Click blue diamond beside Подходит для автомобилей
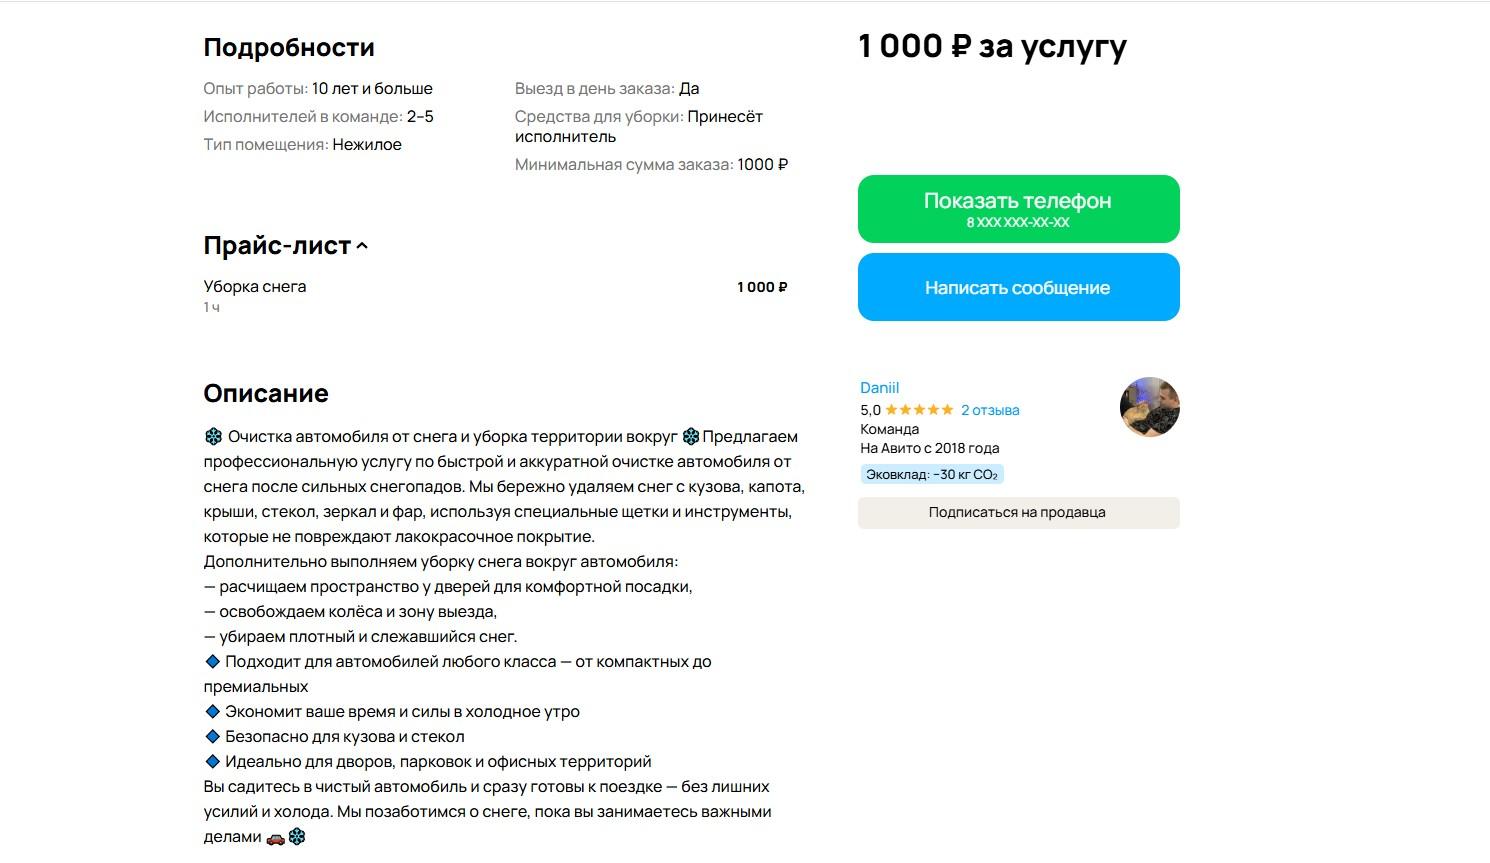 click(x=212, y=661)
